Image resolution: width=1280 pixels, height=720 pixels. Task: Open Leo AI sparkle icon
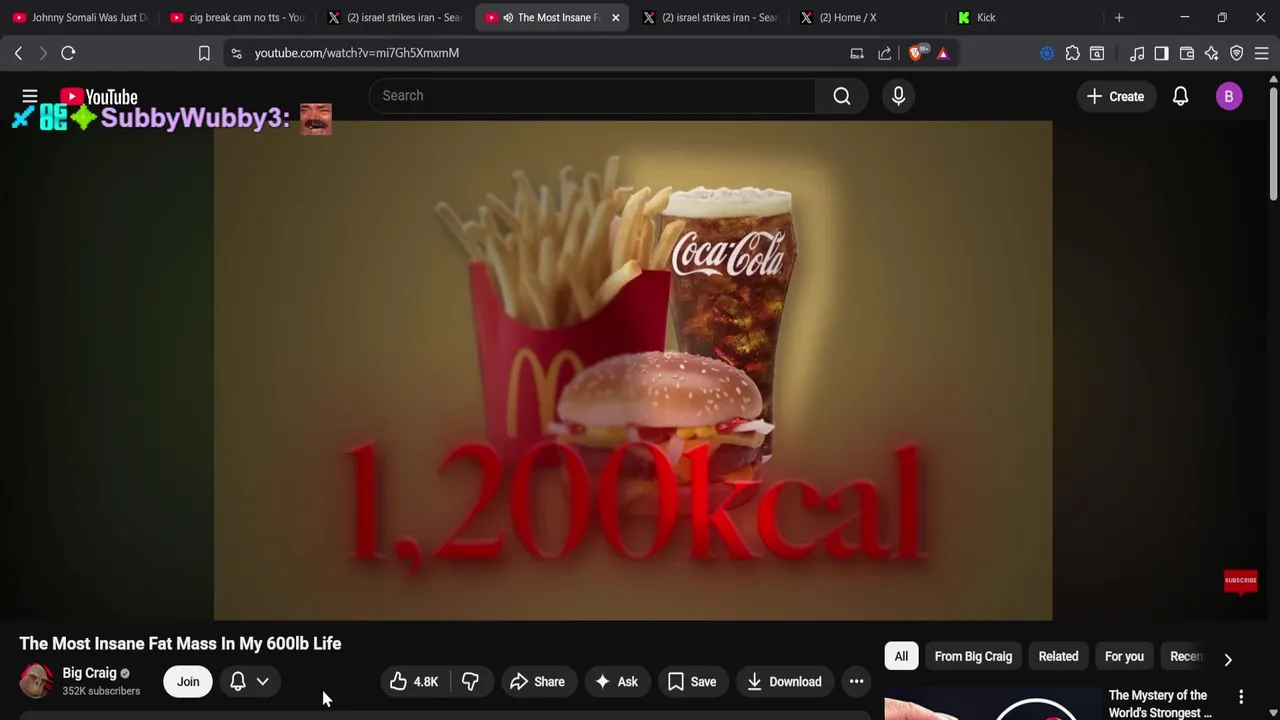(x=1212, y=53)
